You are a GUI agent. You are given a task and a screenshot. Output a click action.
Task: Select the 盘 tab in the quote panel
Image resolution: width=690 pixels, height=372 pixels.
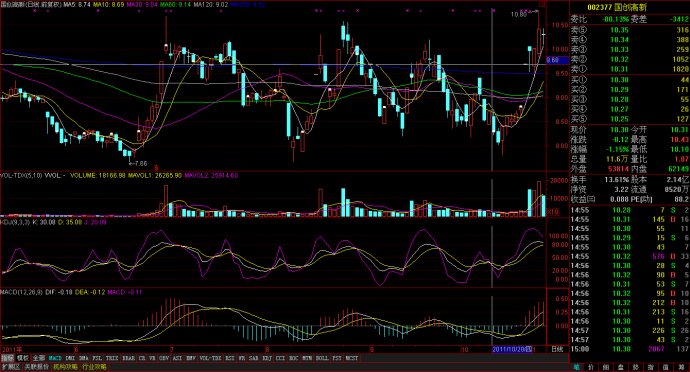[x=621, y=367]
